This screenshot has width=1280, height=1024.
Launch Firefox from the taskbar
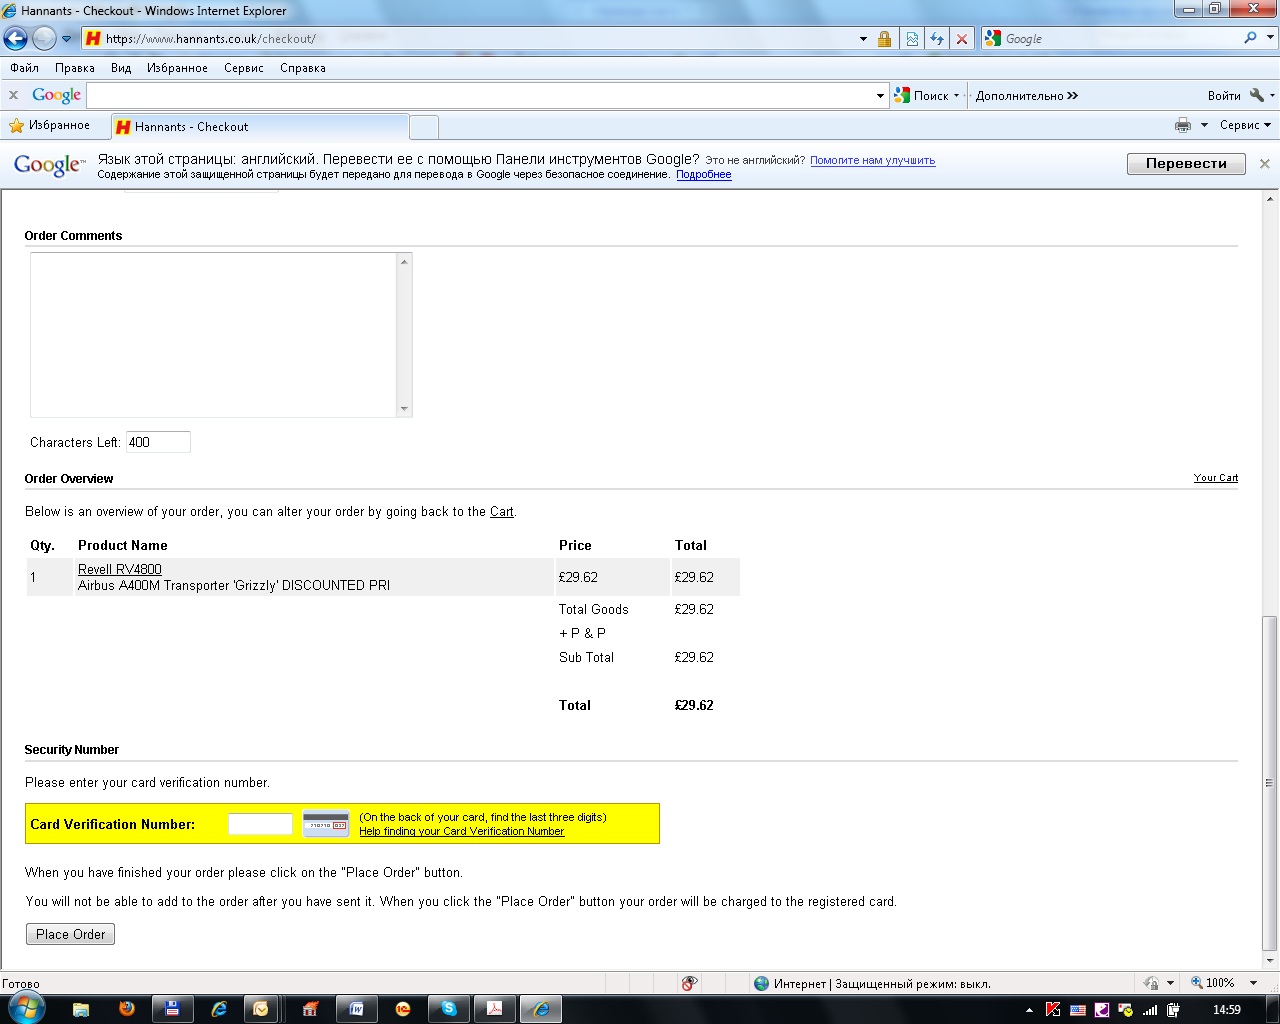point(127,1010)
